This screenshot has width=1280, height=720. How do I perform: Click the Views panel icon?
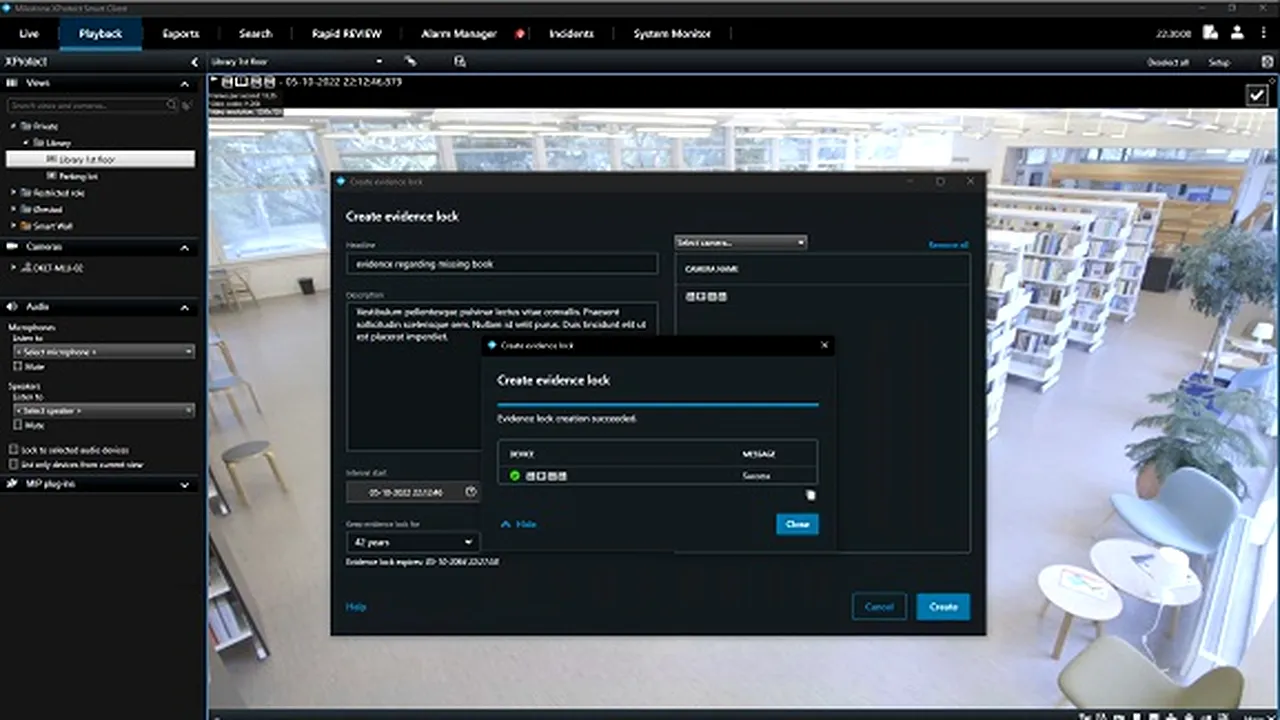point(12,83)
